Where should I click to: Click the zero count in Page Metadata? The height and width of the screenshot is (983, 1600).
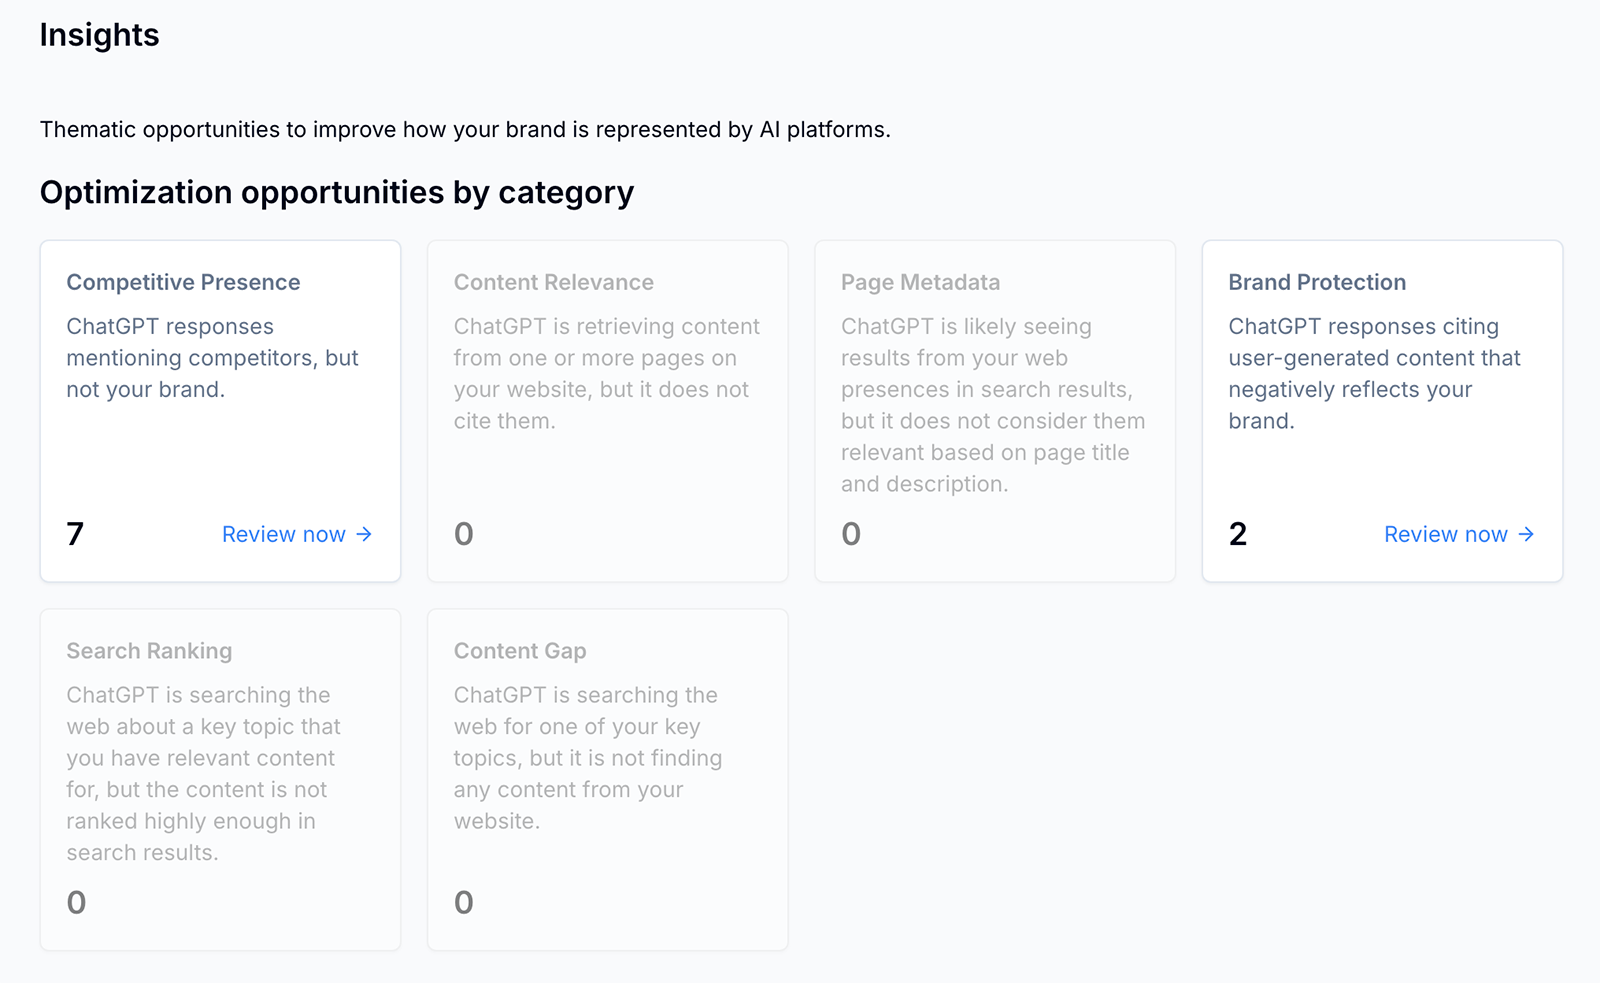pyautogui.click(x=851, y=534)
